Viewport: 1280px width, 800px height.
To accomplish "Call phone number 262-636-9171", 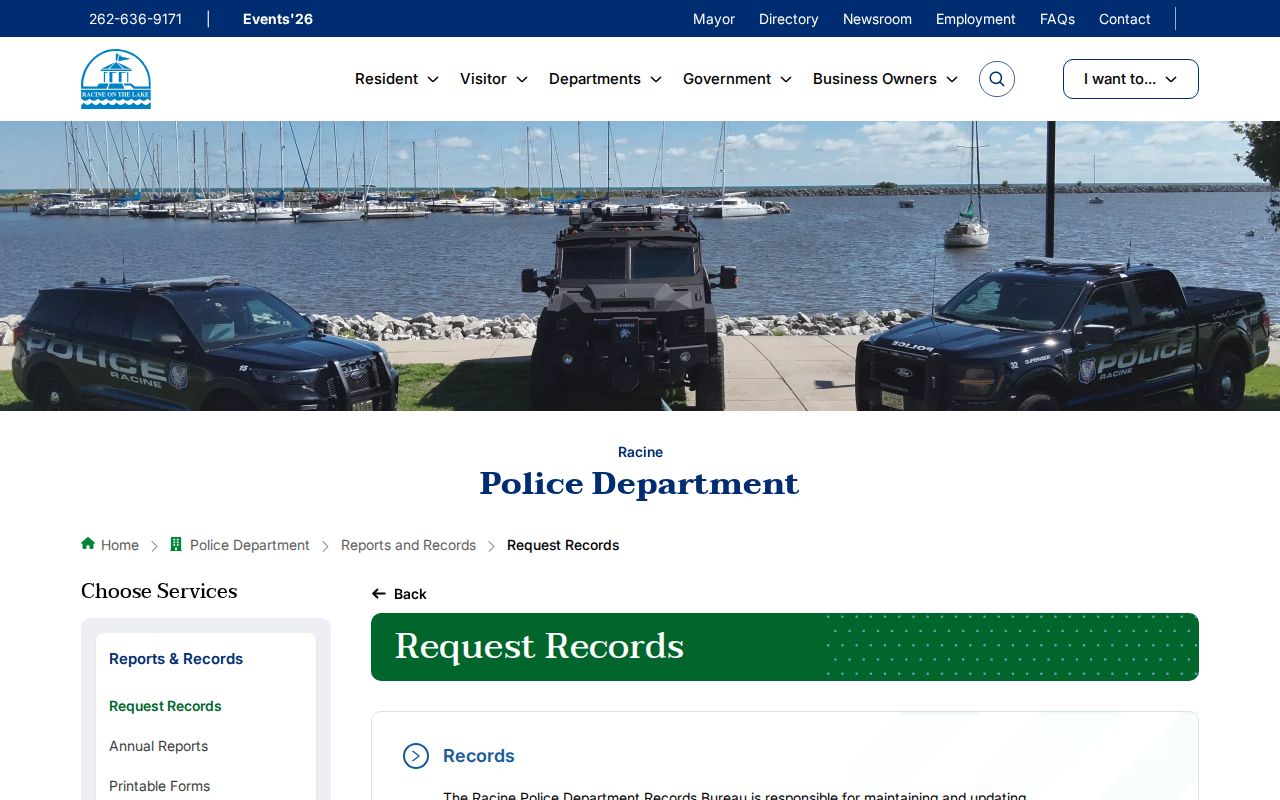I will [135, 19].
